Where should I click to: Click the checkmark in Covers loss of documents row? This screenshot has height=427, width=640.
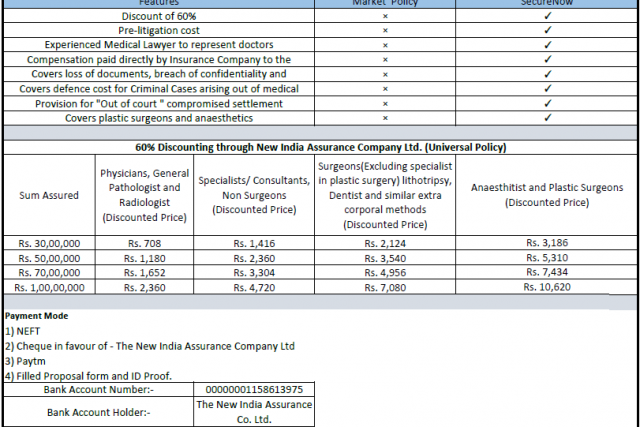tap(547, 74)
